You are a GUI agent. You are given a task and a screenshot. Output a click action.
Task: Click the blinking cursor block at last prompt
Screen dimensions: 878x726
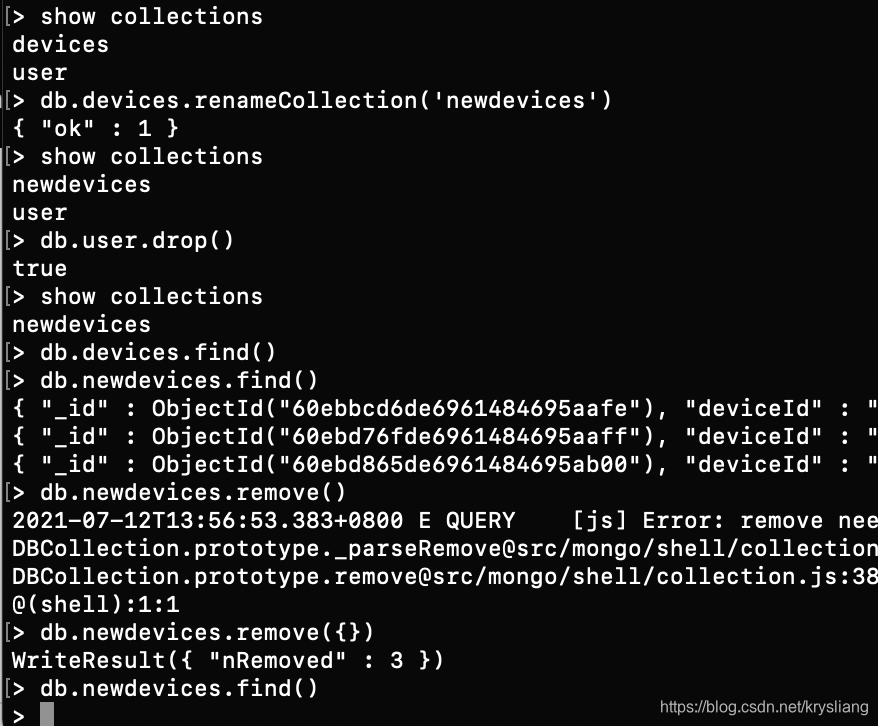[x=47, y=715]
